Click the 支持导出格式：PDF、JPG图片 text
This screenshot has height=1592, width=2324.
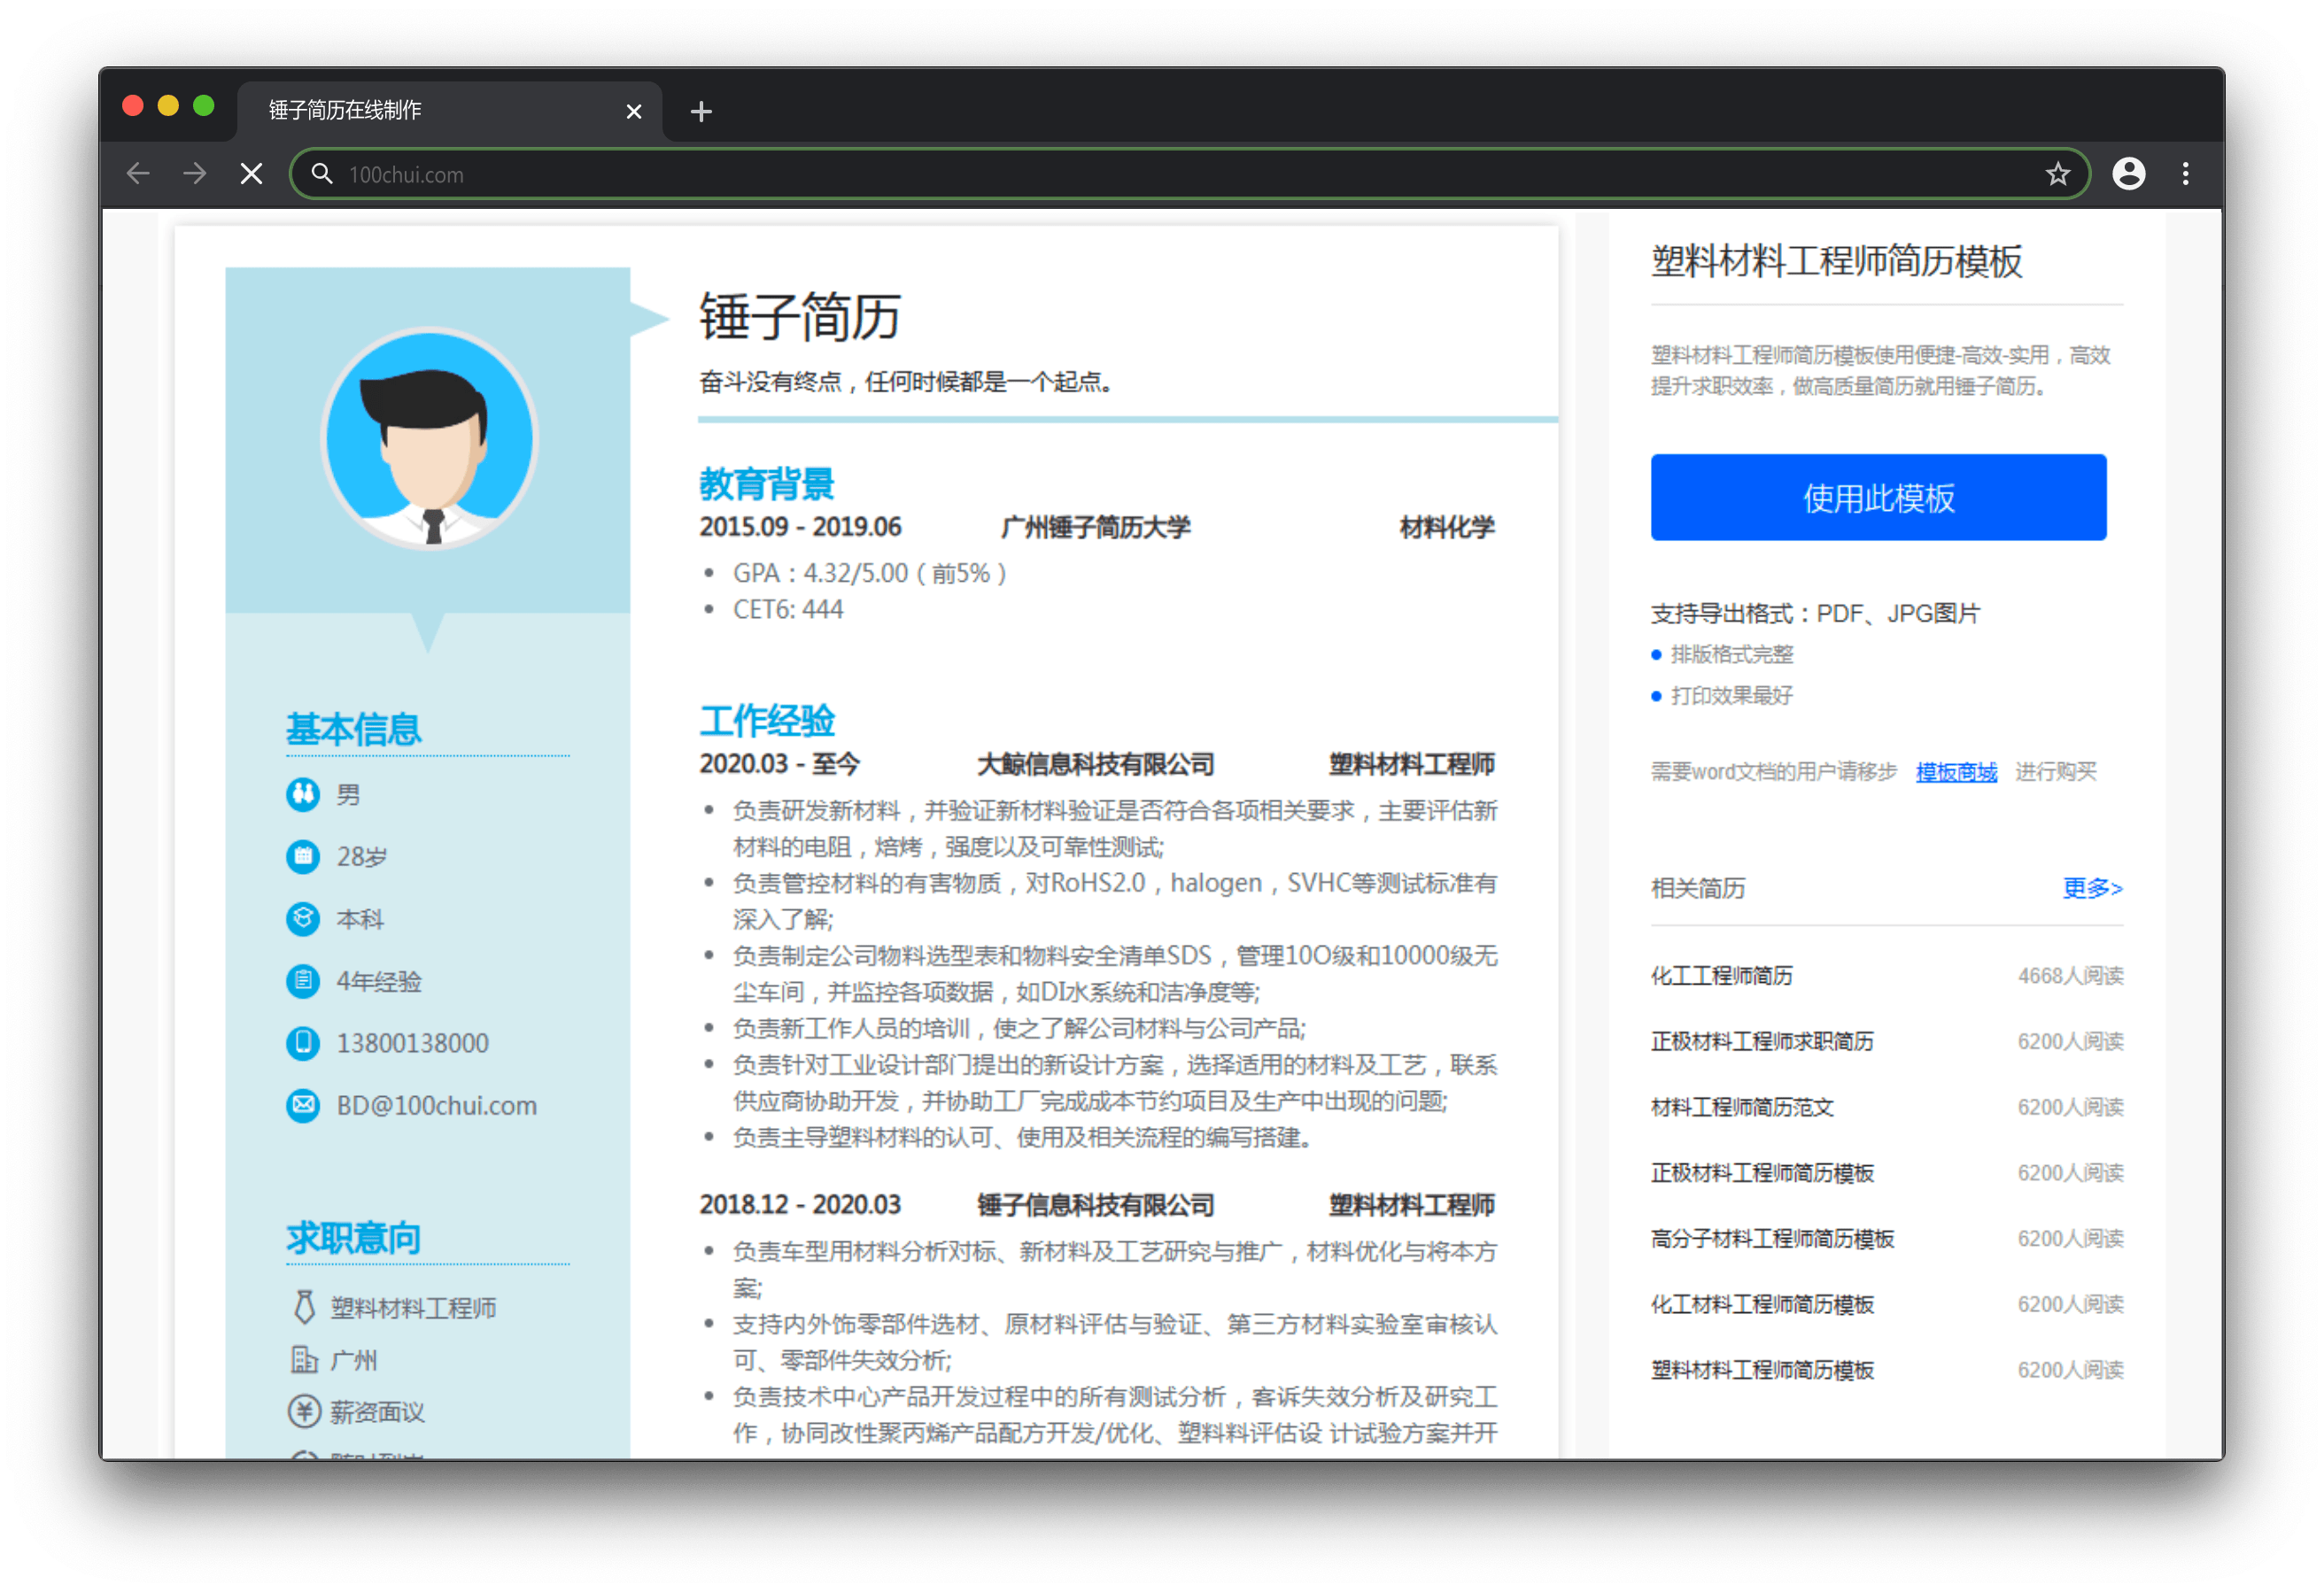pos(1815,613)
